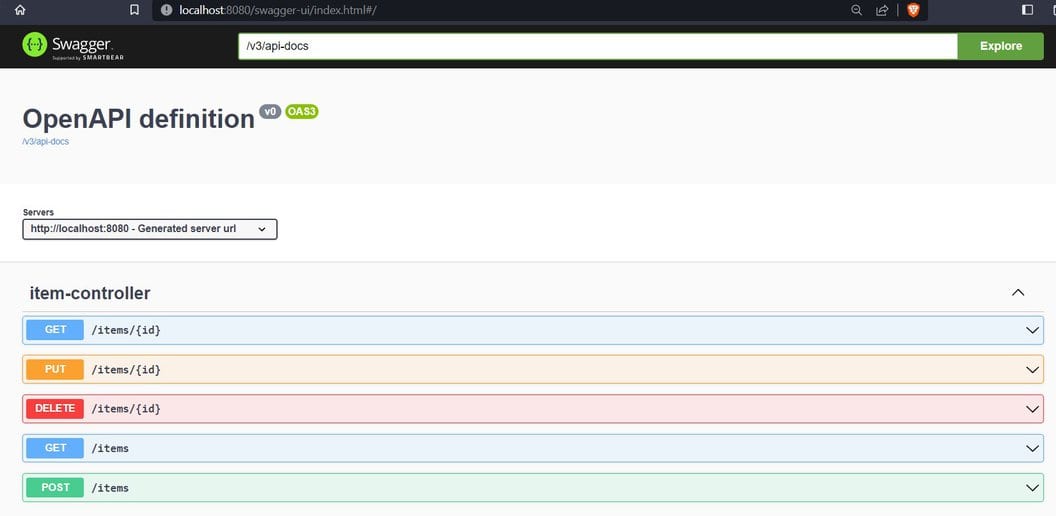
Task: Click the zoom magnifier icon in address bar
Action: click(x=857, y=10)
